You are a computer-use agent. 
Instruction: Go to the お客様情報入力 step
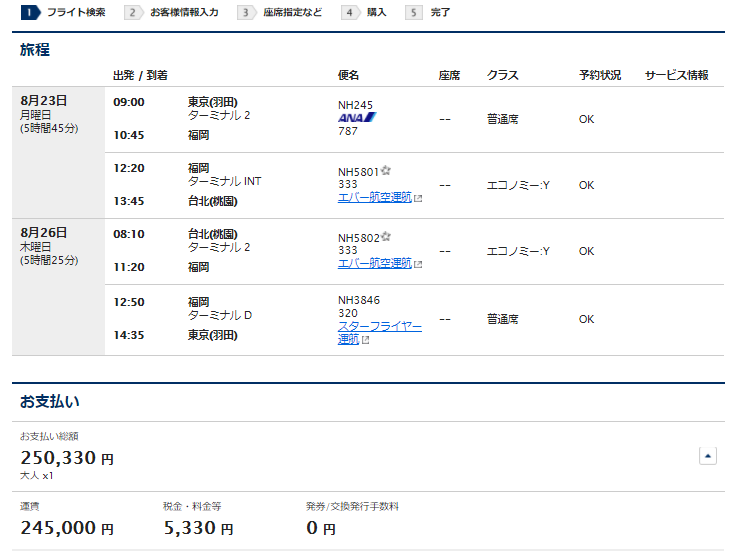184,13
